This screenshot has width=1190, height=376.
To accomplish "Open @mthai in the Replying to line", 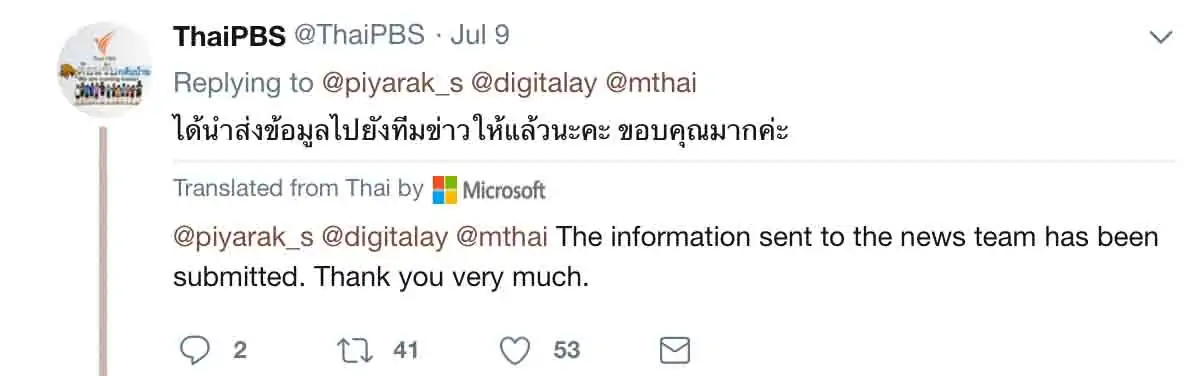I will click(651, 83).
